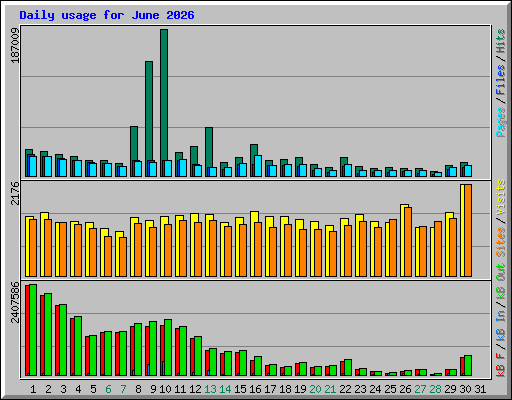512x400 pixels.
Task: Click the middle axis value 2176
Action: click(15, 193)
